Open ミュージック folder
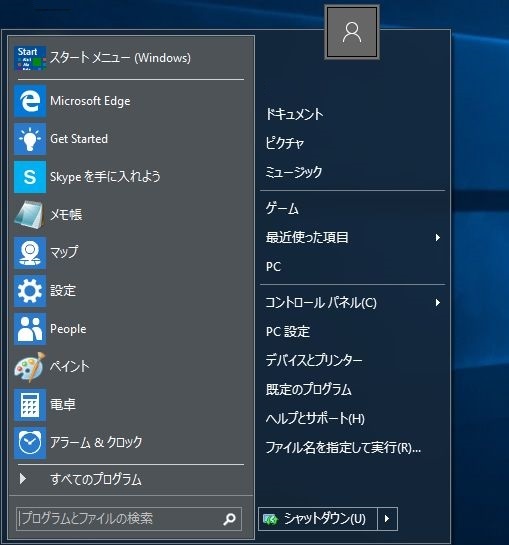This screenshot has height=545, width=509. [x=294, y=172]
